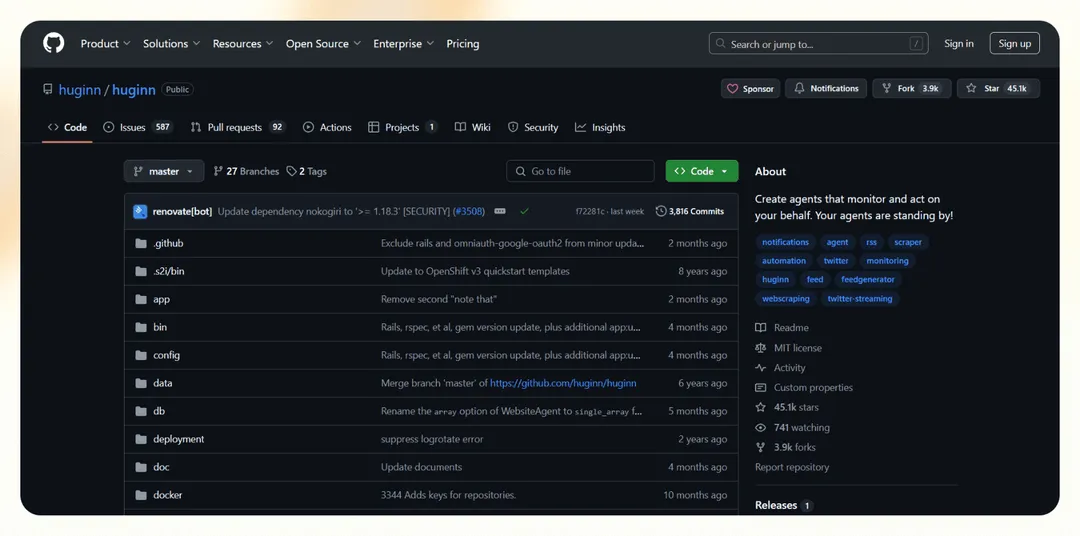Screen dimensions: 1080x536
Task: Expand the Open Source menu
Action: point(323,43)
